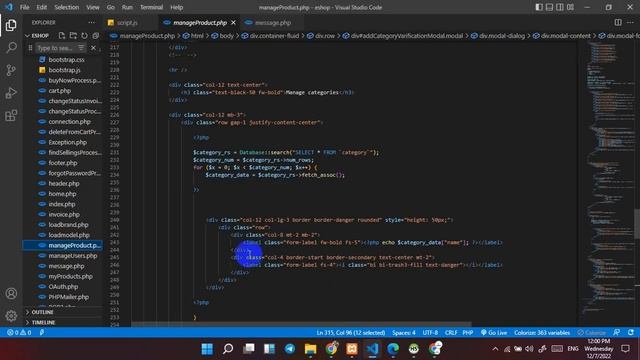Viewport: 640px width, 360px height.
Task: Open Explorer more actions ellipsis
Action: point(91,22)
